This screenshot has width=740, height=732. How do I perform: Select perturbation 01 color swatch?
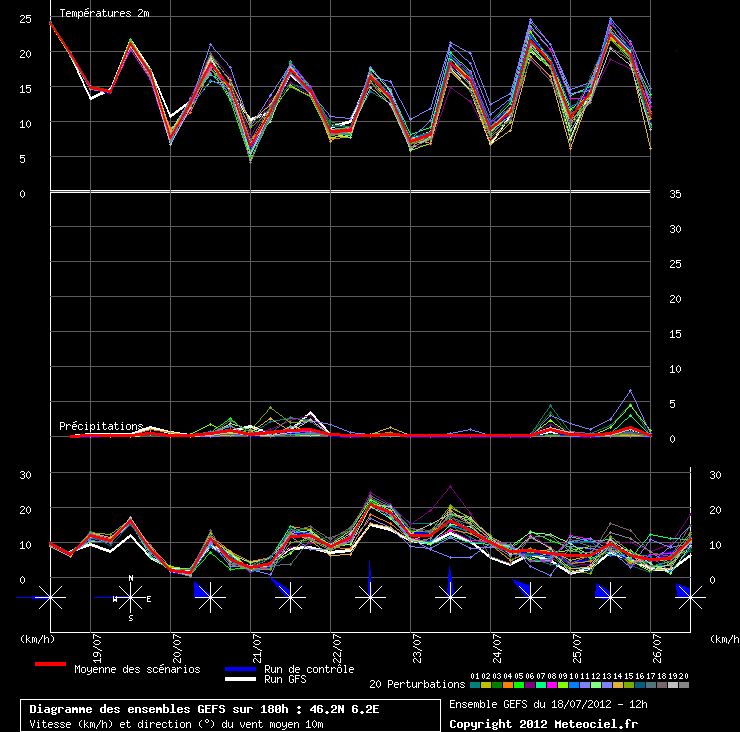[x=474, y=686]
